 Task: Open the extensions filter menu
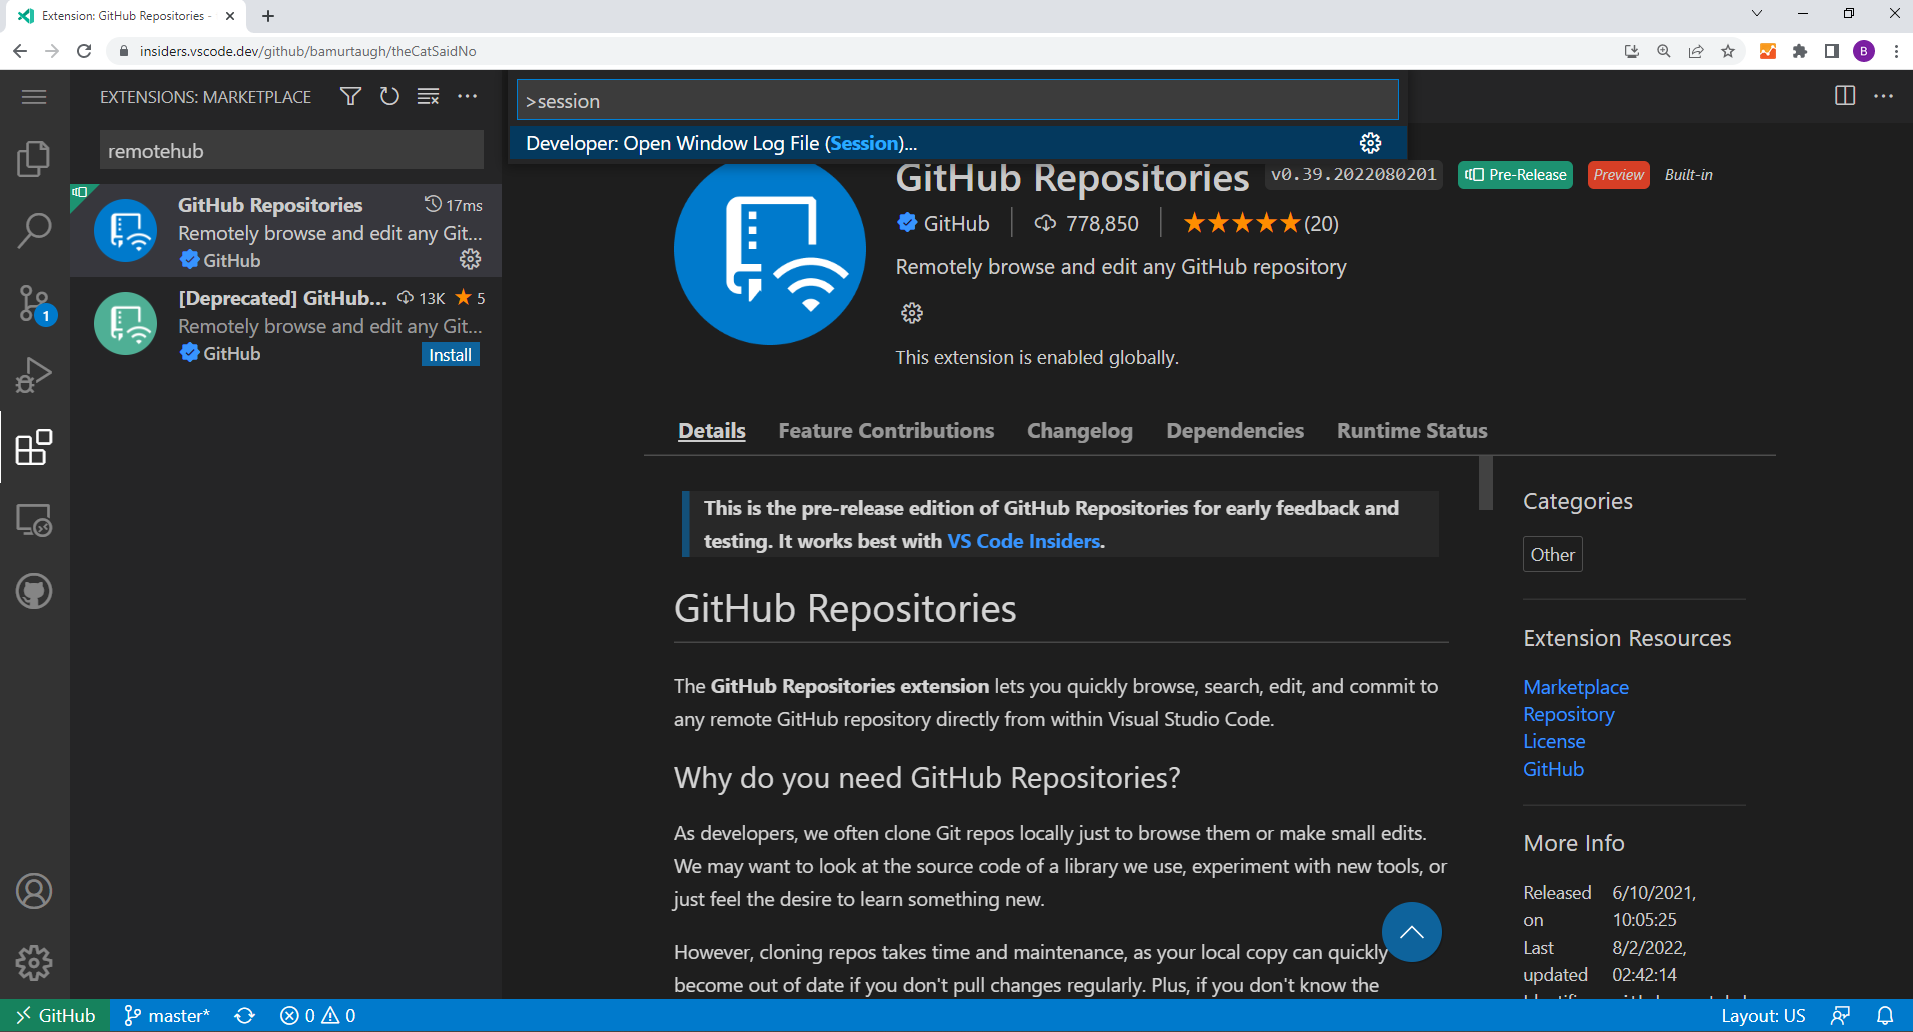point(349,96)
